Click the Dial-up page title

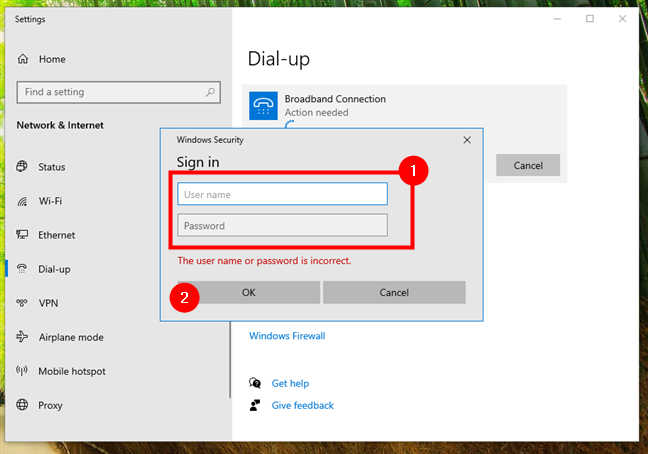coord(279,59)
